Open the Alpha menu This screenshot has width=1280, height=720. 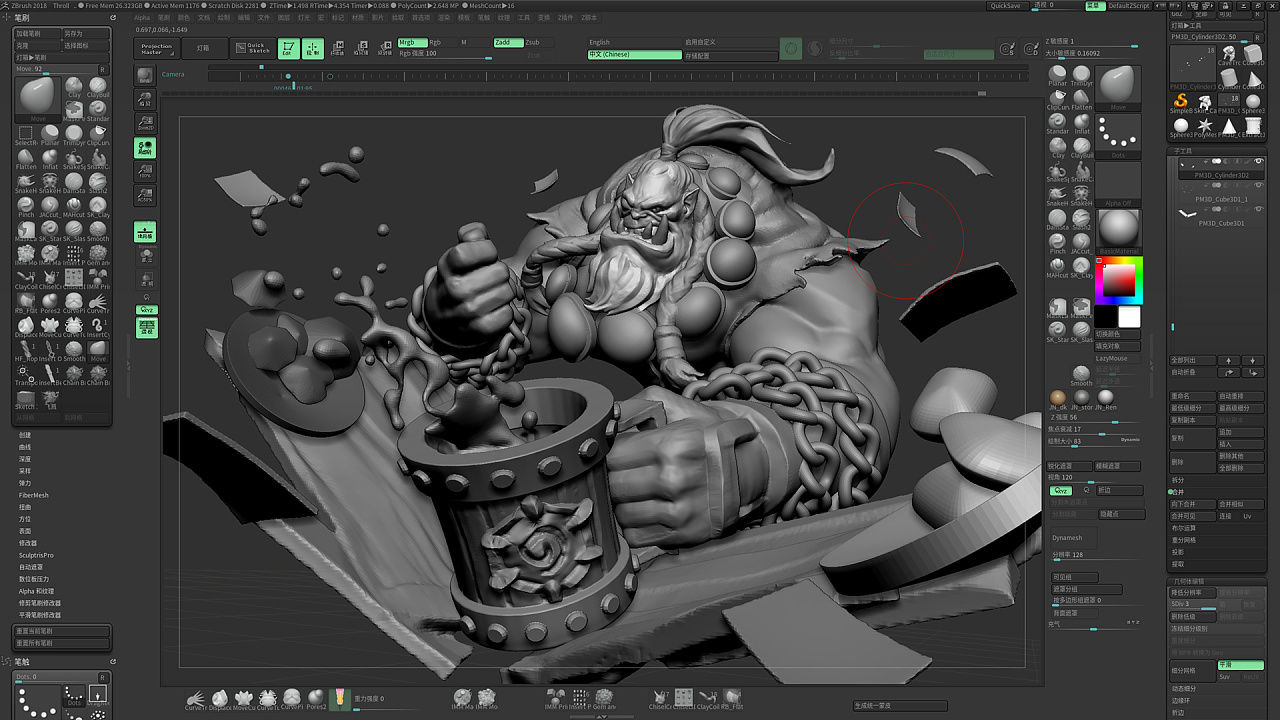pyautogui.click(x=142, y=18)
